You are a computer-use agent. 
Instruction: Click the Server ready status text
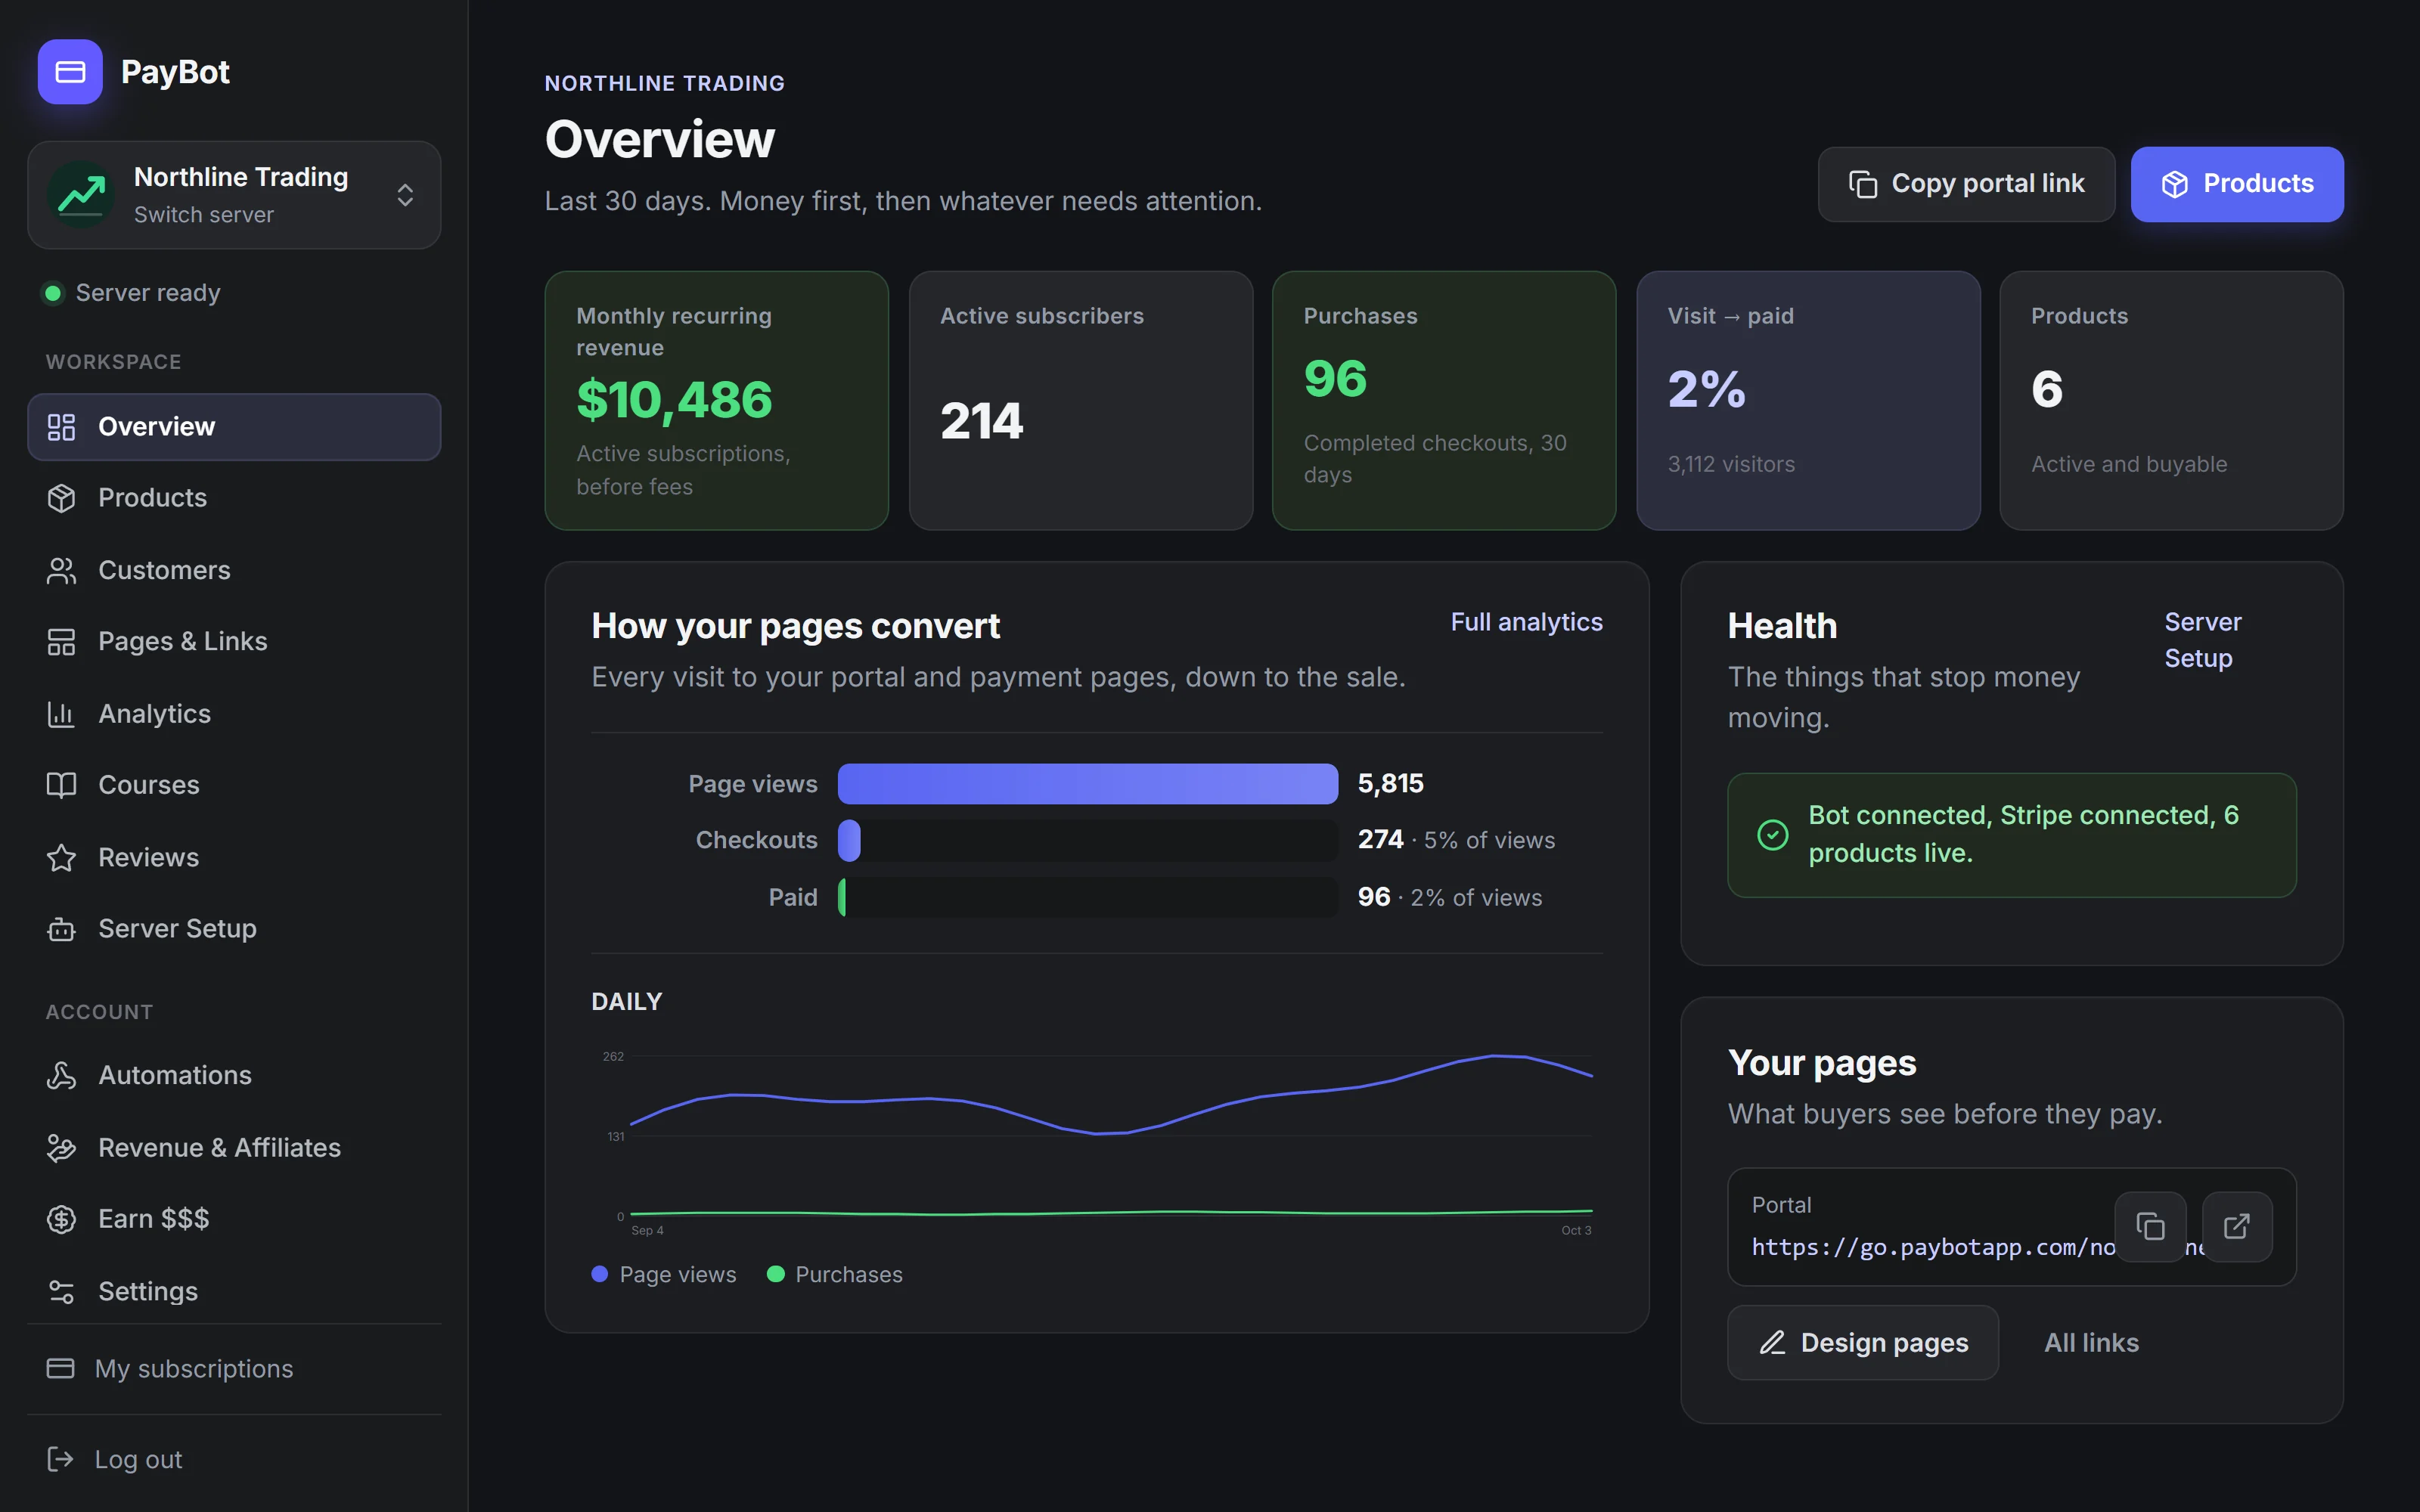pos(148,293)
